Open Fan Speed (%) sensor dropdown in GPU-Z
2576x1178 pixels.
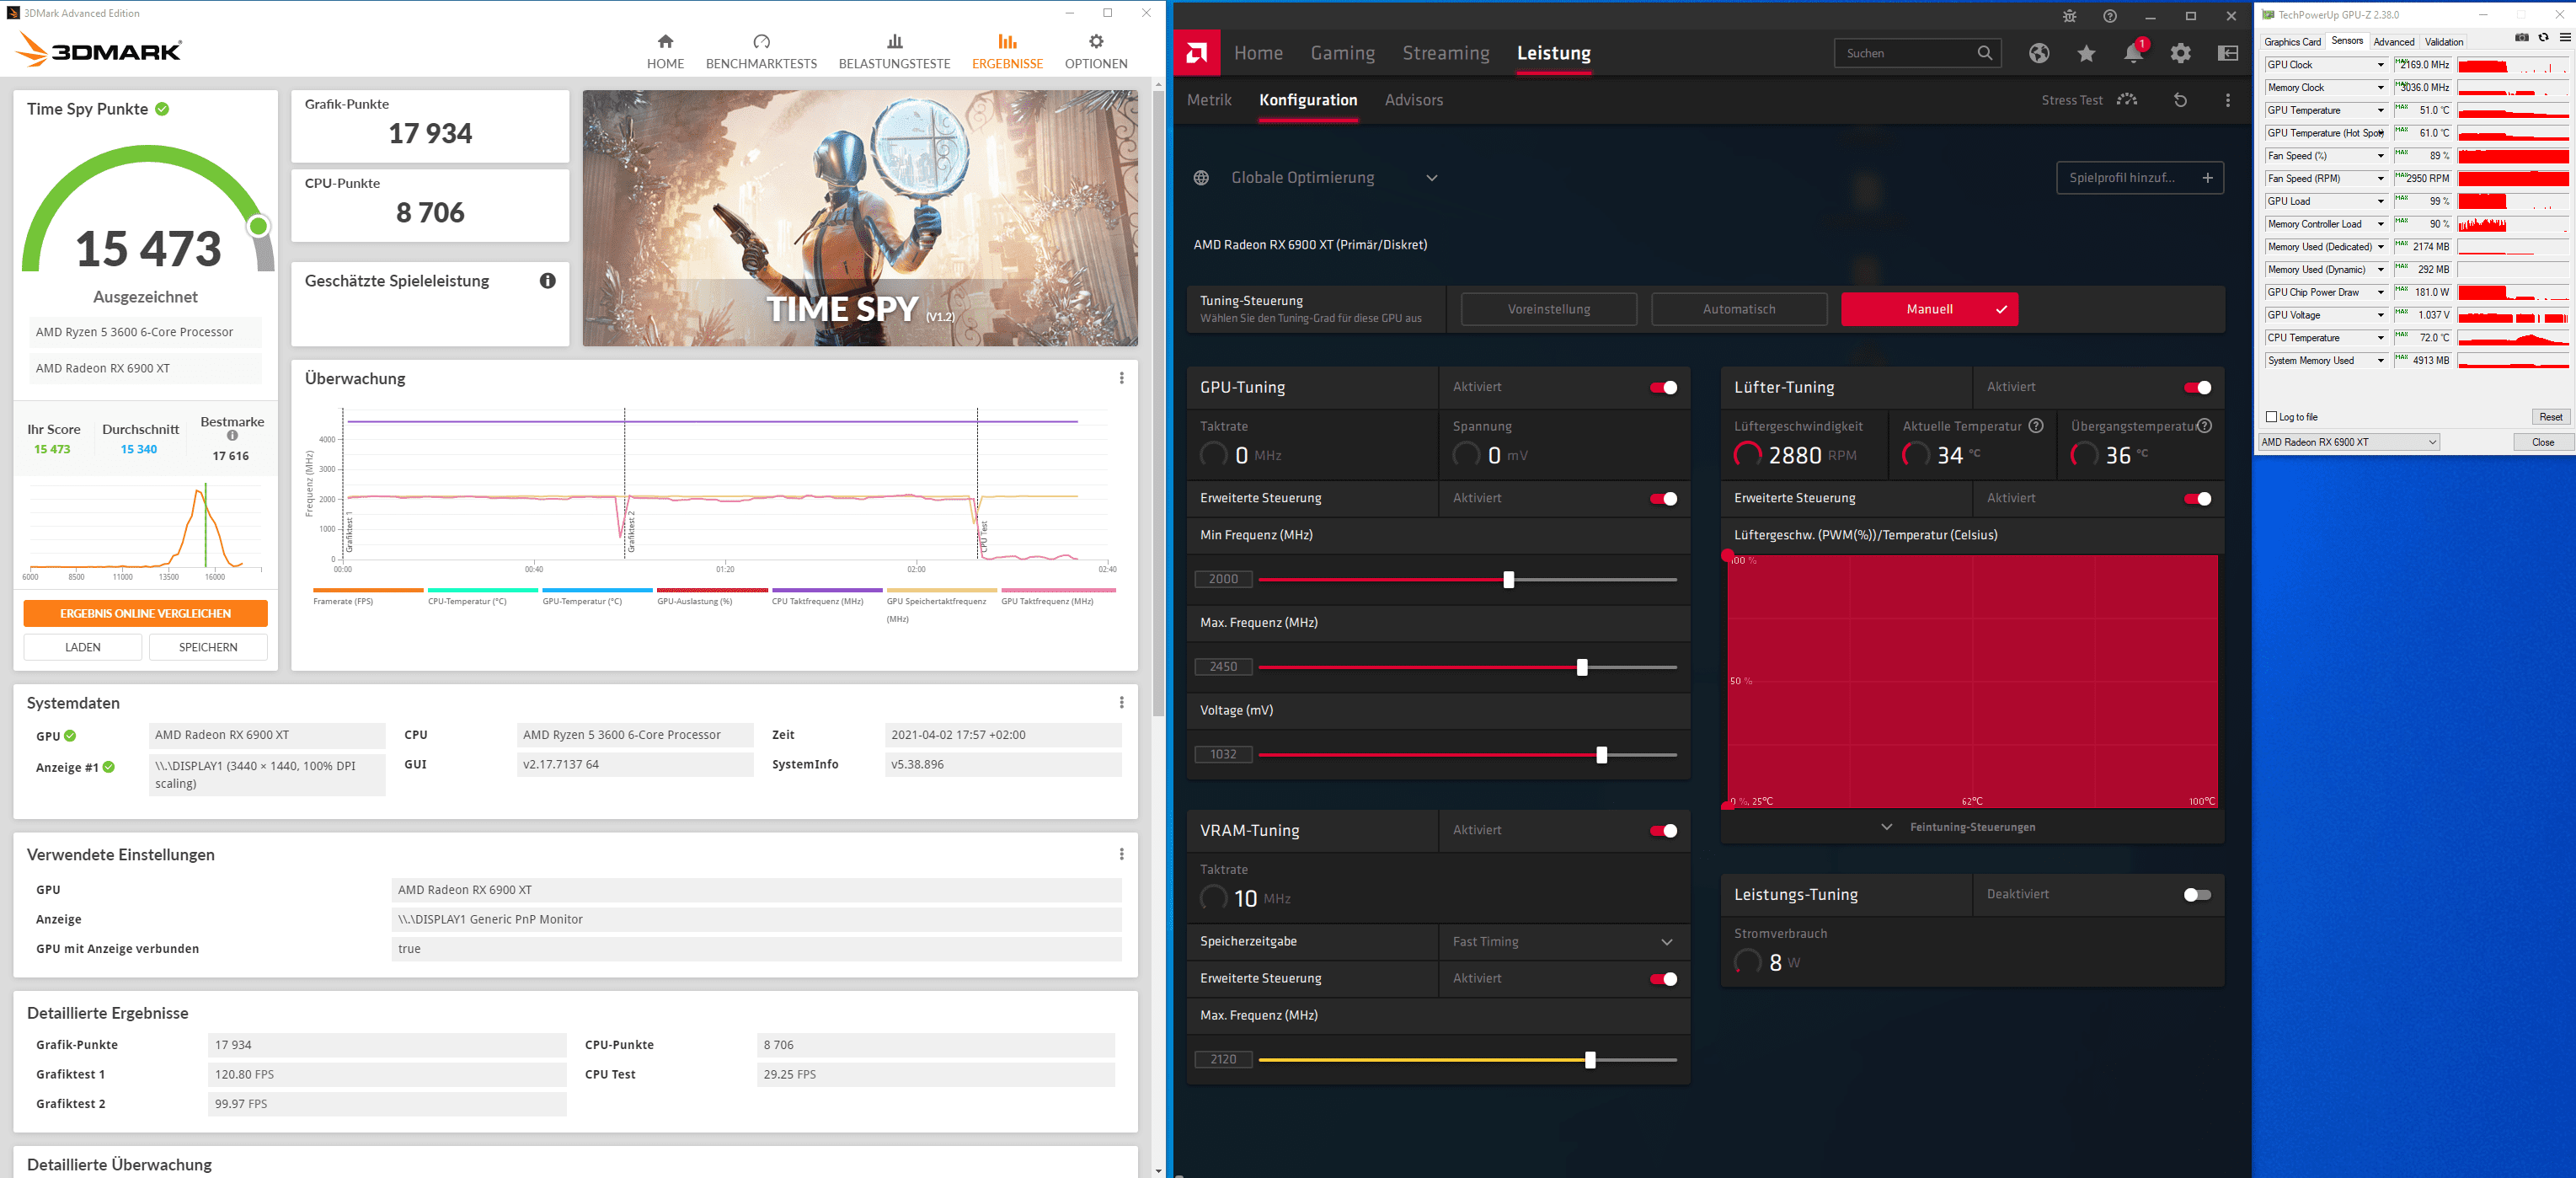coord(2380,156)
